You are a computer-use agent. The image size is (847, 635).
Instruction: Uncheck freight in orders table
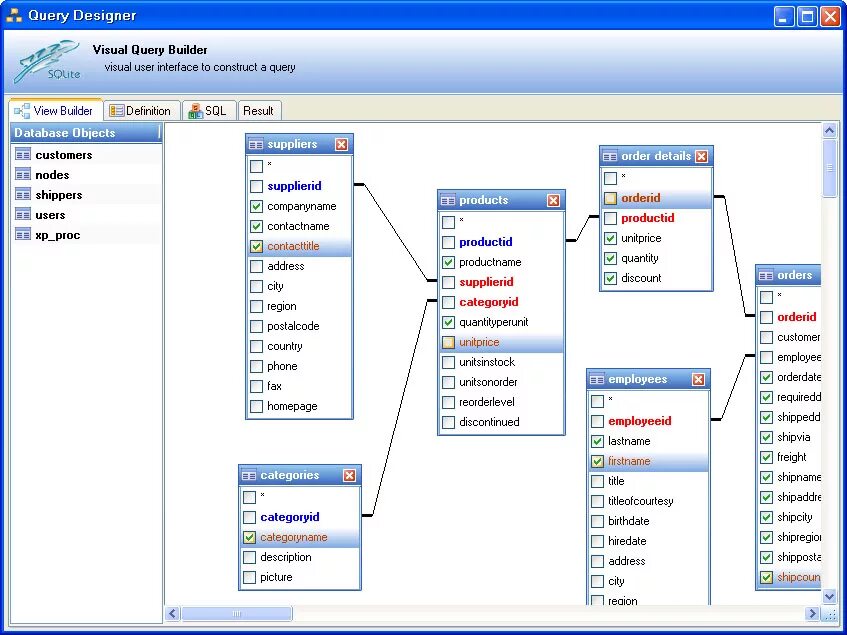click(x=767, y=458)
